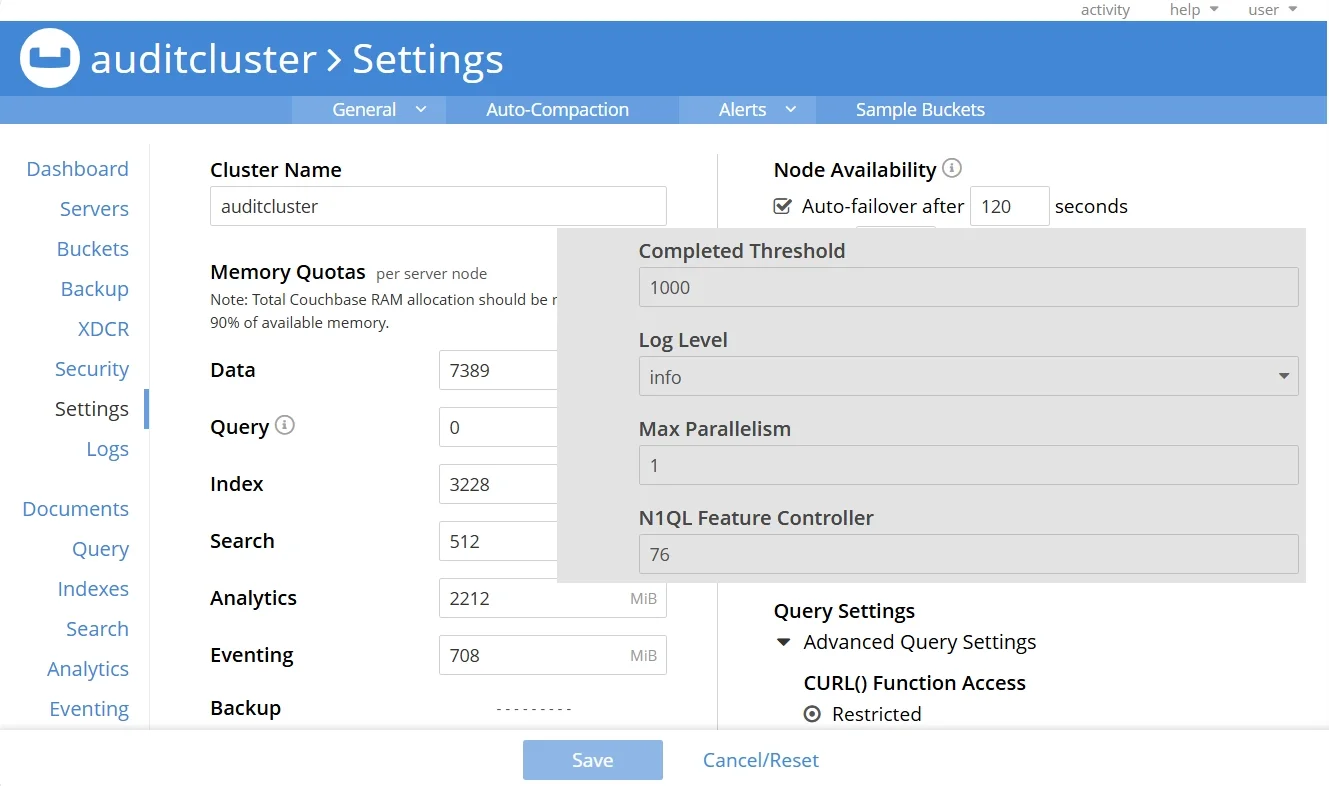This screenshot has height=786, width=1329.
Task: Switch to the Sample Buckets tab
Action: [919, 109]
